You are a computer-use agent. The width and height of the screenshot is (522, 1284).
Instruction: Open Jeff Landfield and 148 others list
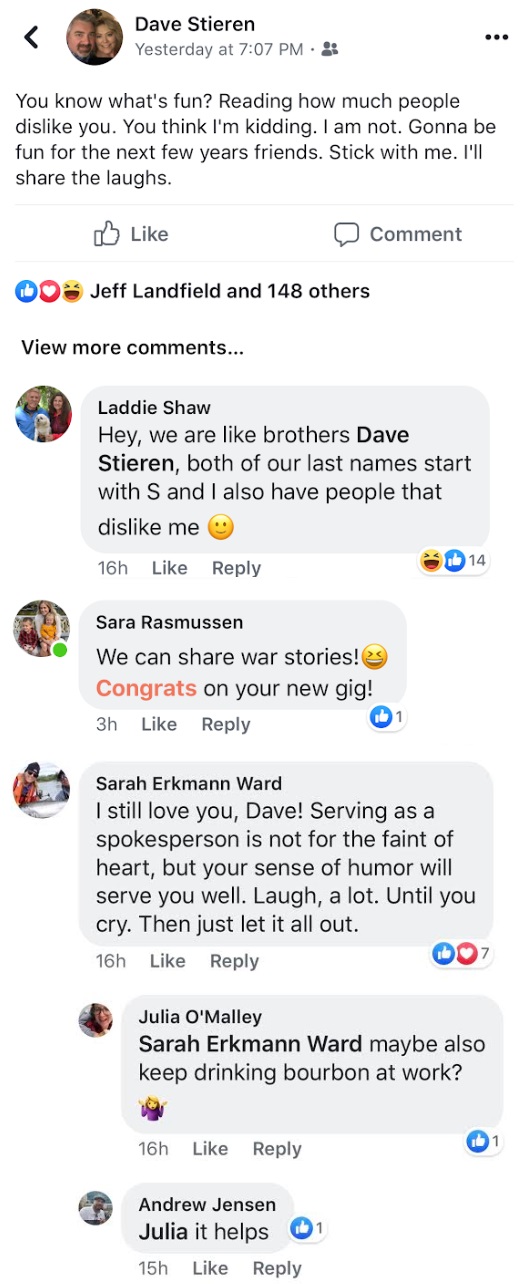pos(230,291)
